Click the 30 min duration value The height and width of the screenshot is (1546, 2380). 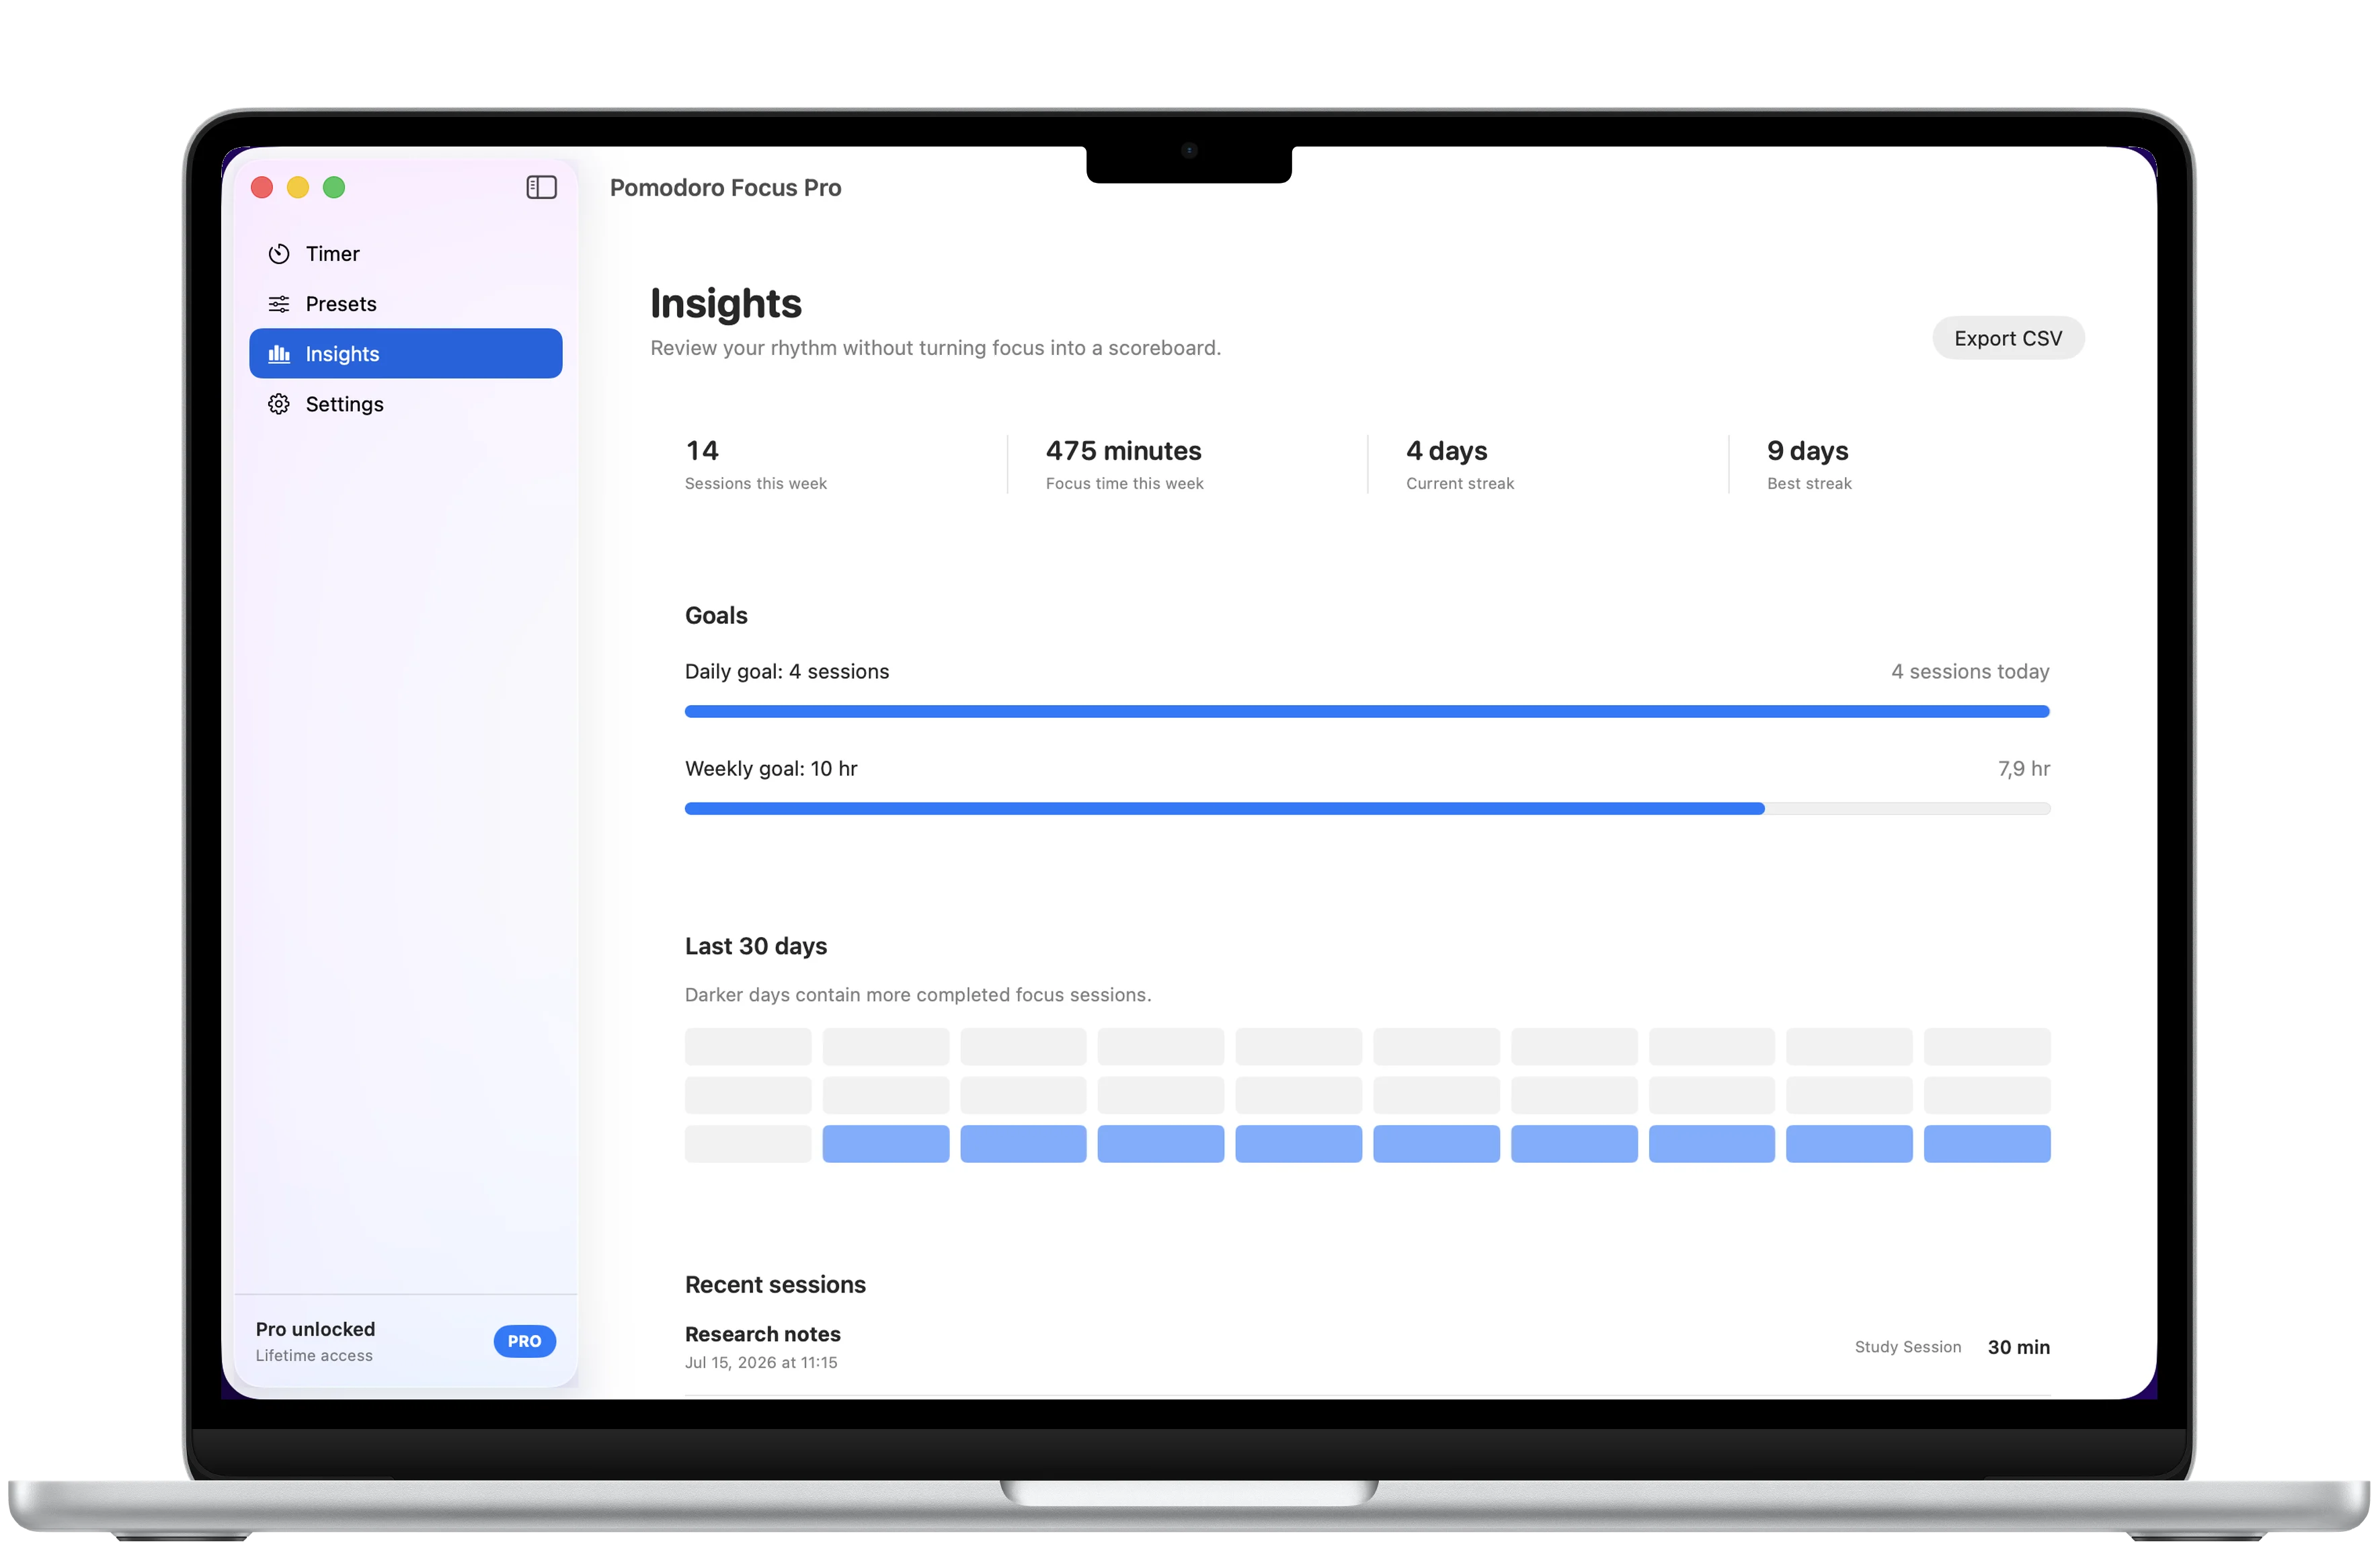pyautogui.click(x=2018, y=1347)
